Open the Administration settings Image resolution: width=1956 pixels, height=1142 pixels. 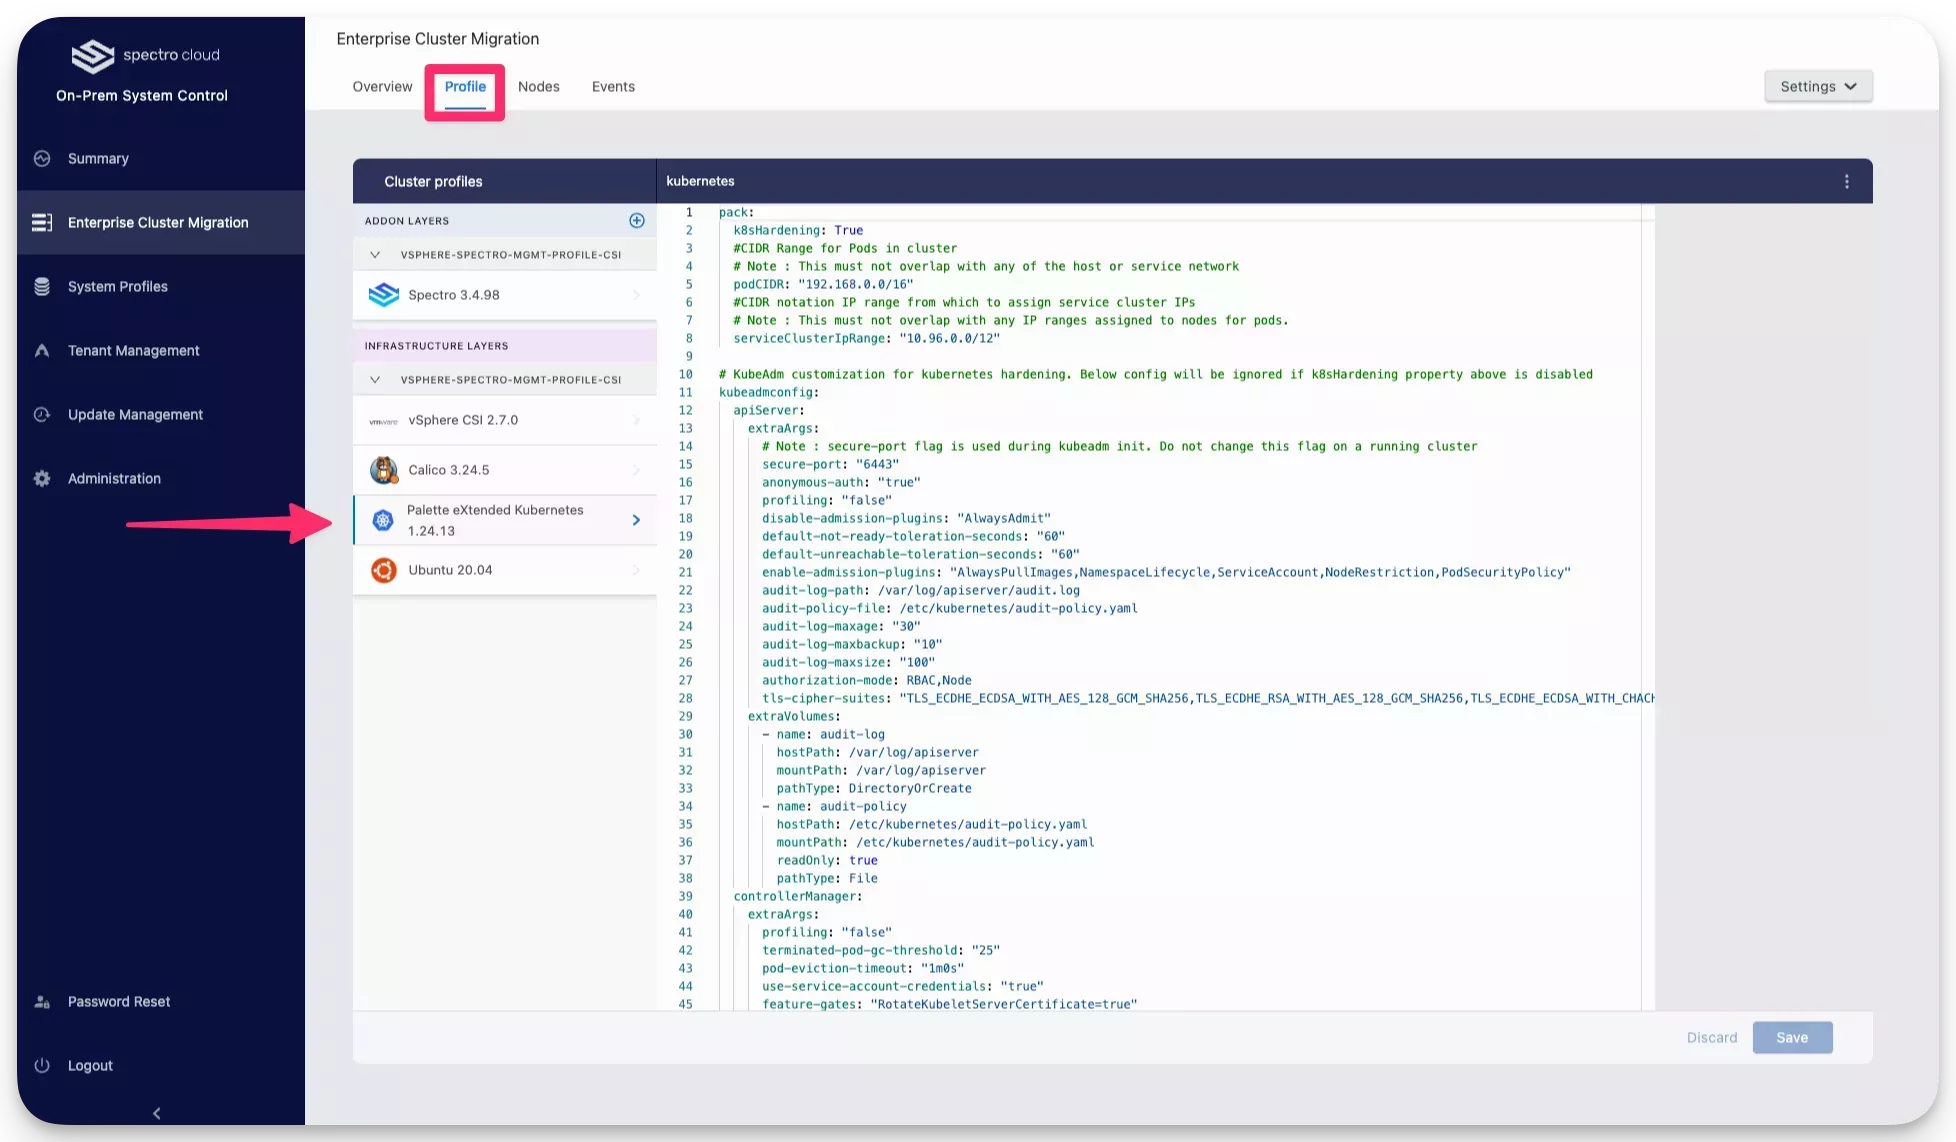(113, 478)
